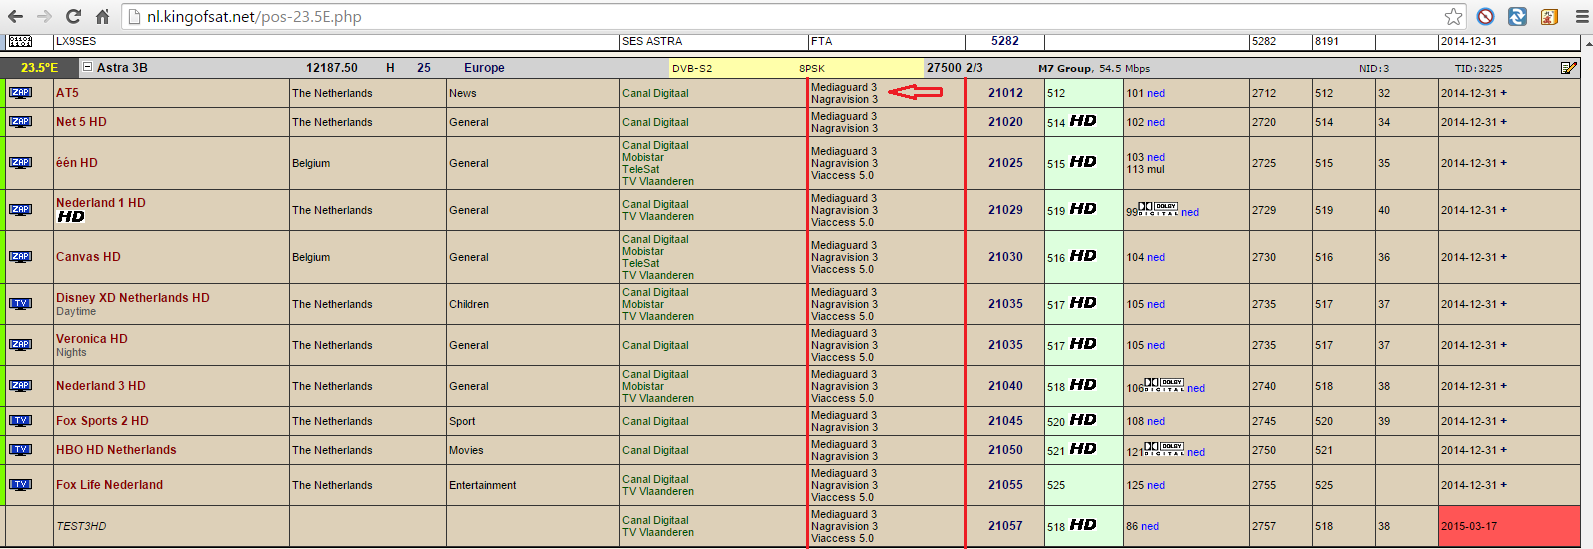Click the 5282 link in the top row
Screen dimensions: 1593x549
point(1005,41)
